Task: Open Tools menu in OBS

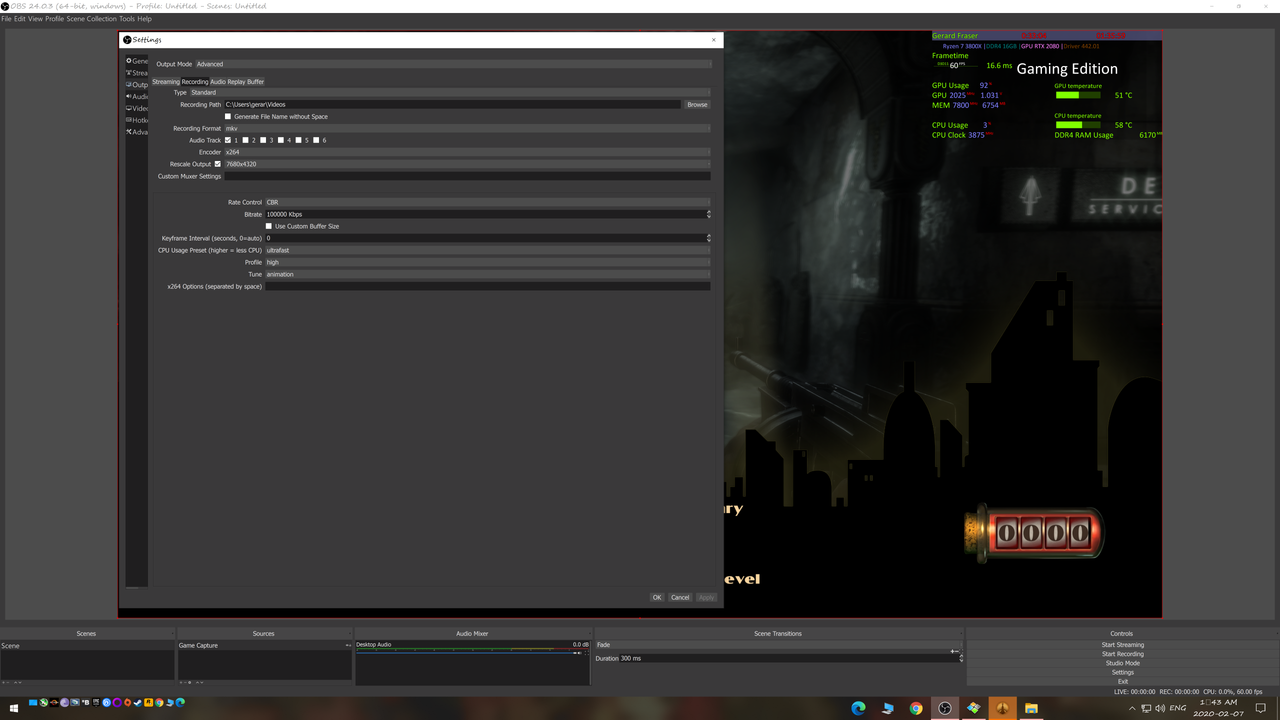Action: [x=127, y=19]
